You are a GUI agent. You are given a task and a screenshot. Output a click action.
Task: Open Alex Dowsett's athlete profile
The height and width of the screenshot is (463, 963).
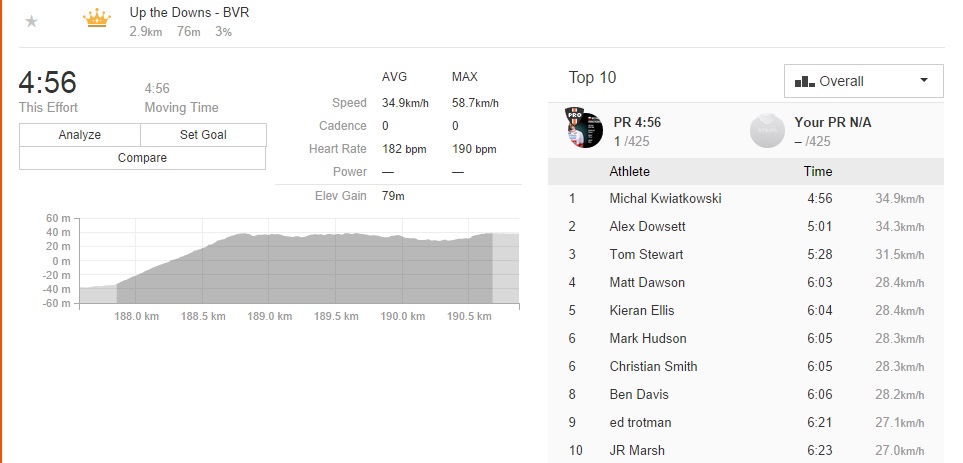pyautogui.click(x=649, y=226)
